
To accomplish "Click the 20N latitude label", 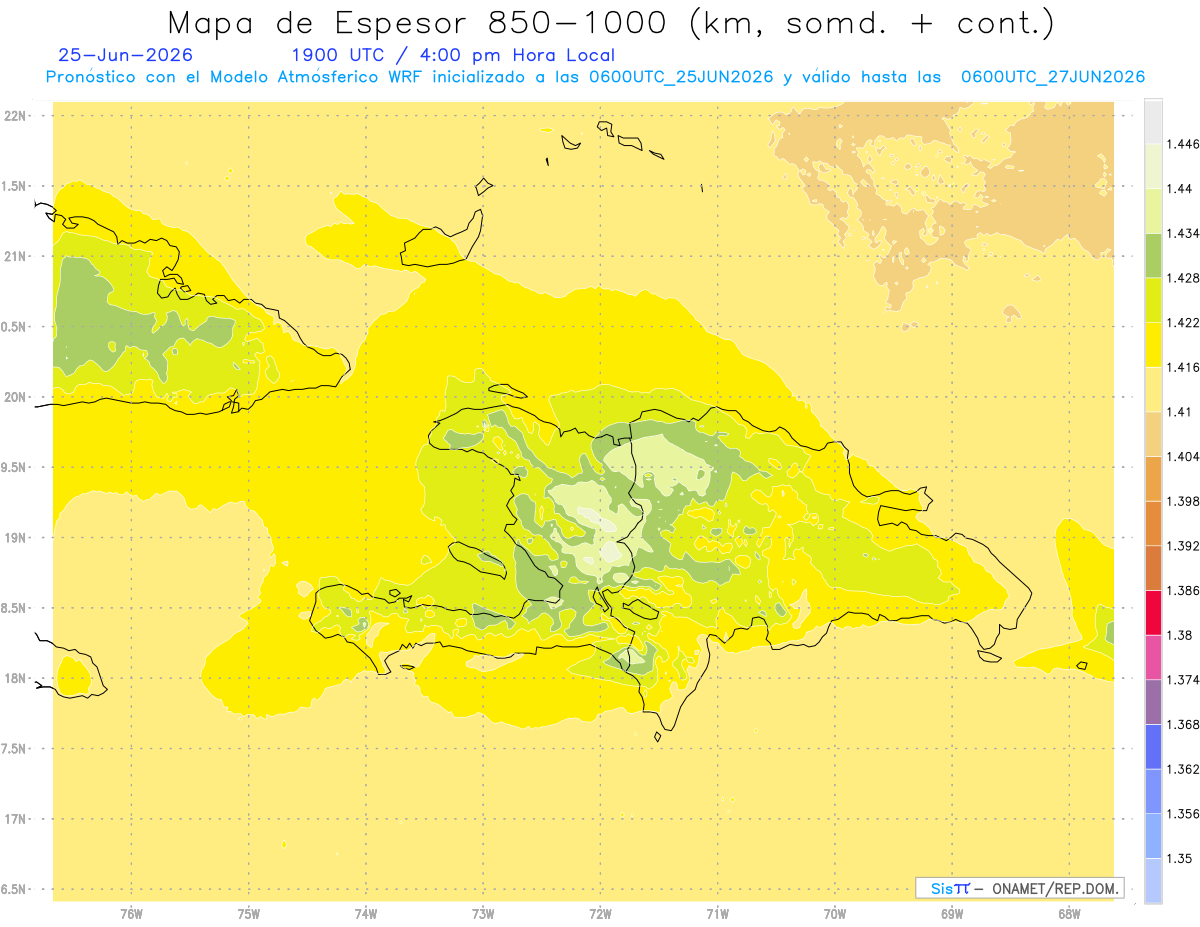I will [14, 397].
